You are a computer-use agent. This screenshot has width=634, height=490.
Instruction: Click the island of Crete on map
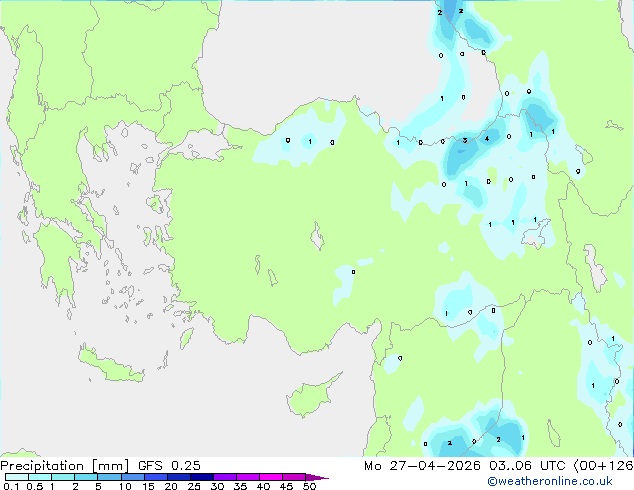coord(110,365)
